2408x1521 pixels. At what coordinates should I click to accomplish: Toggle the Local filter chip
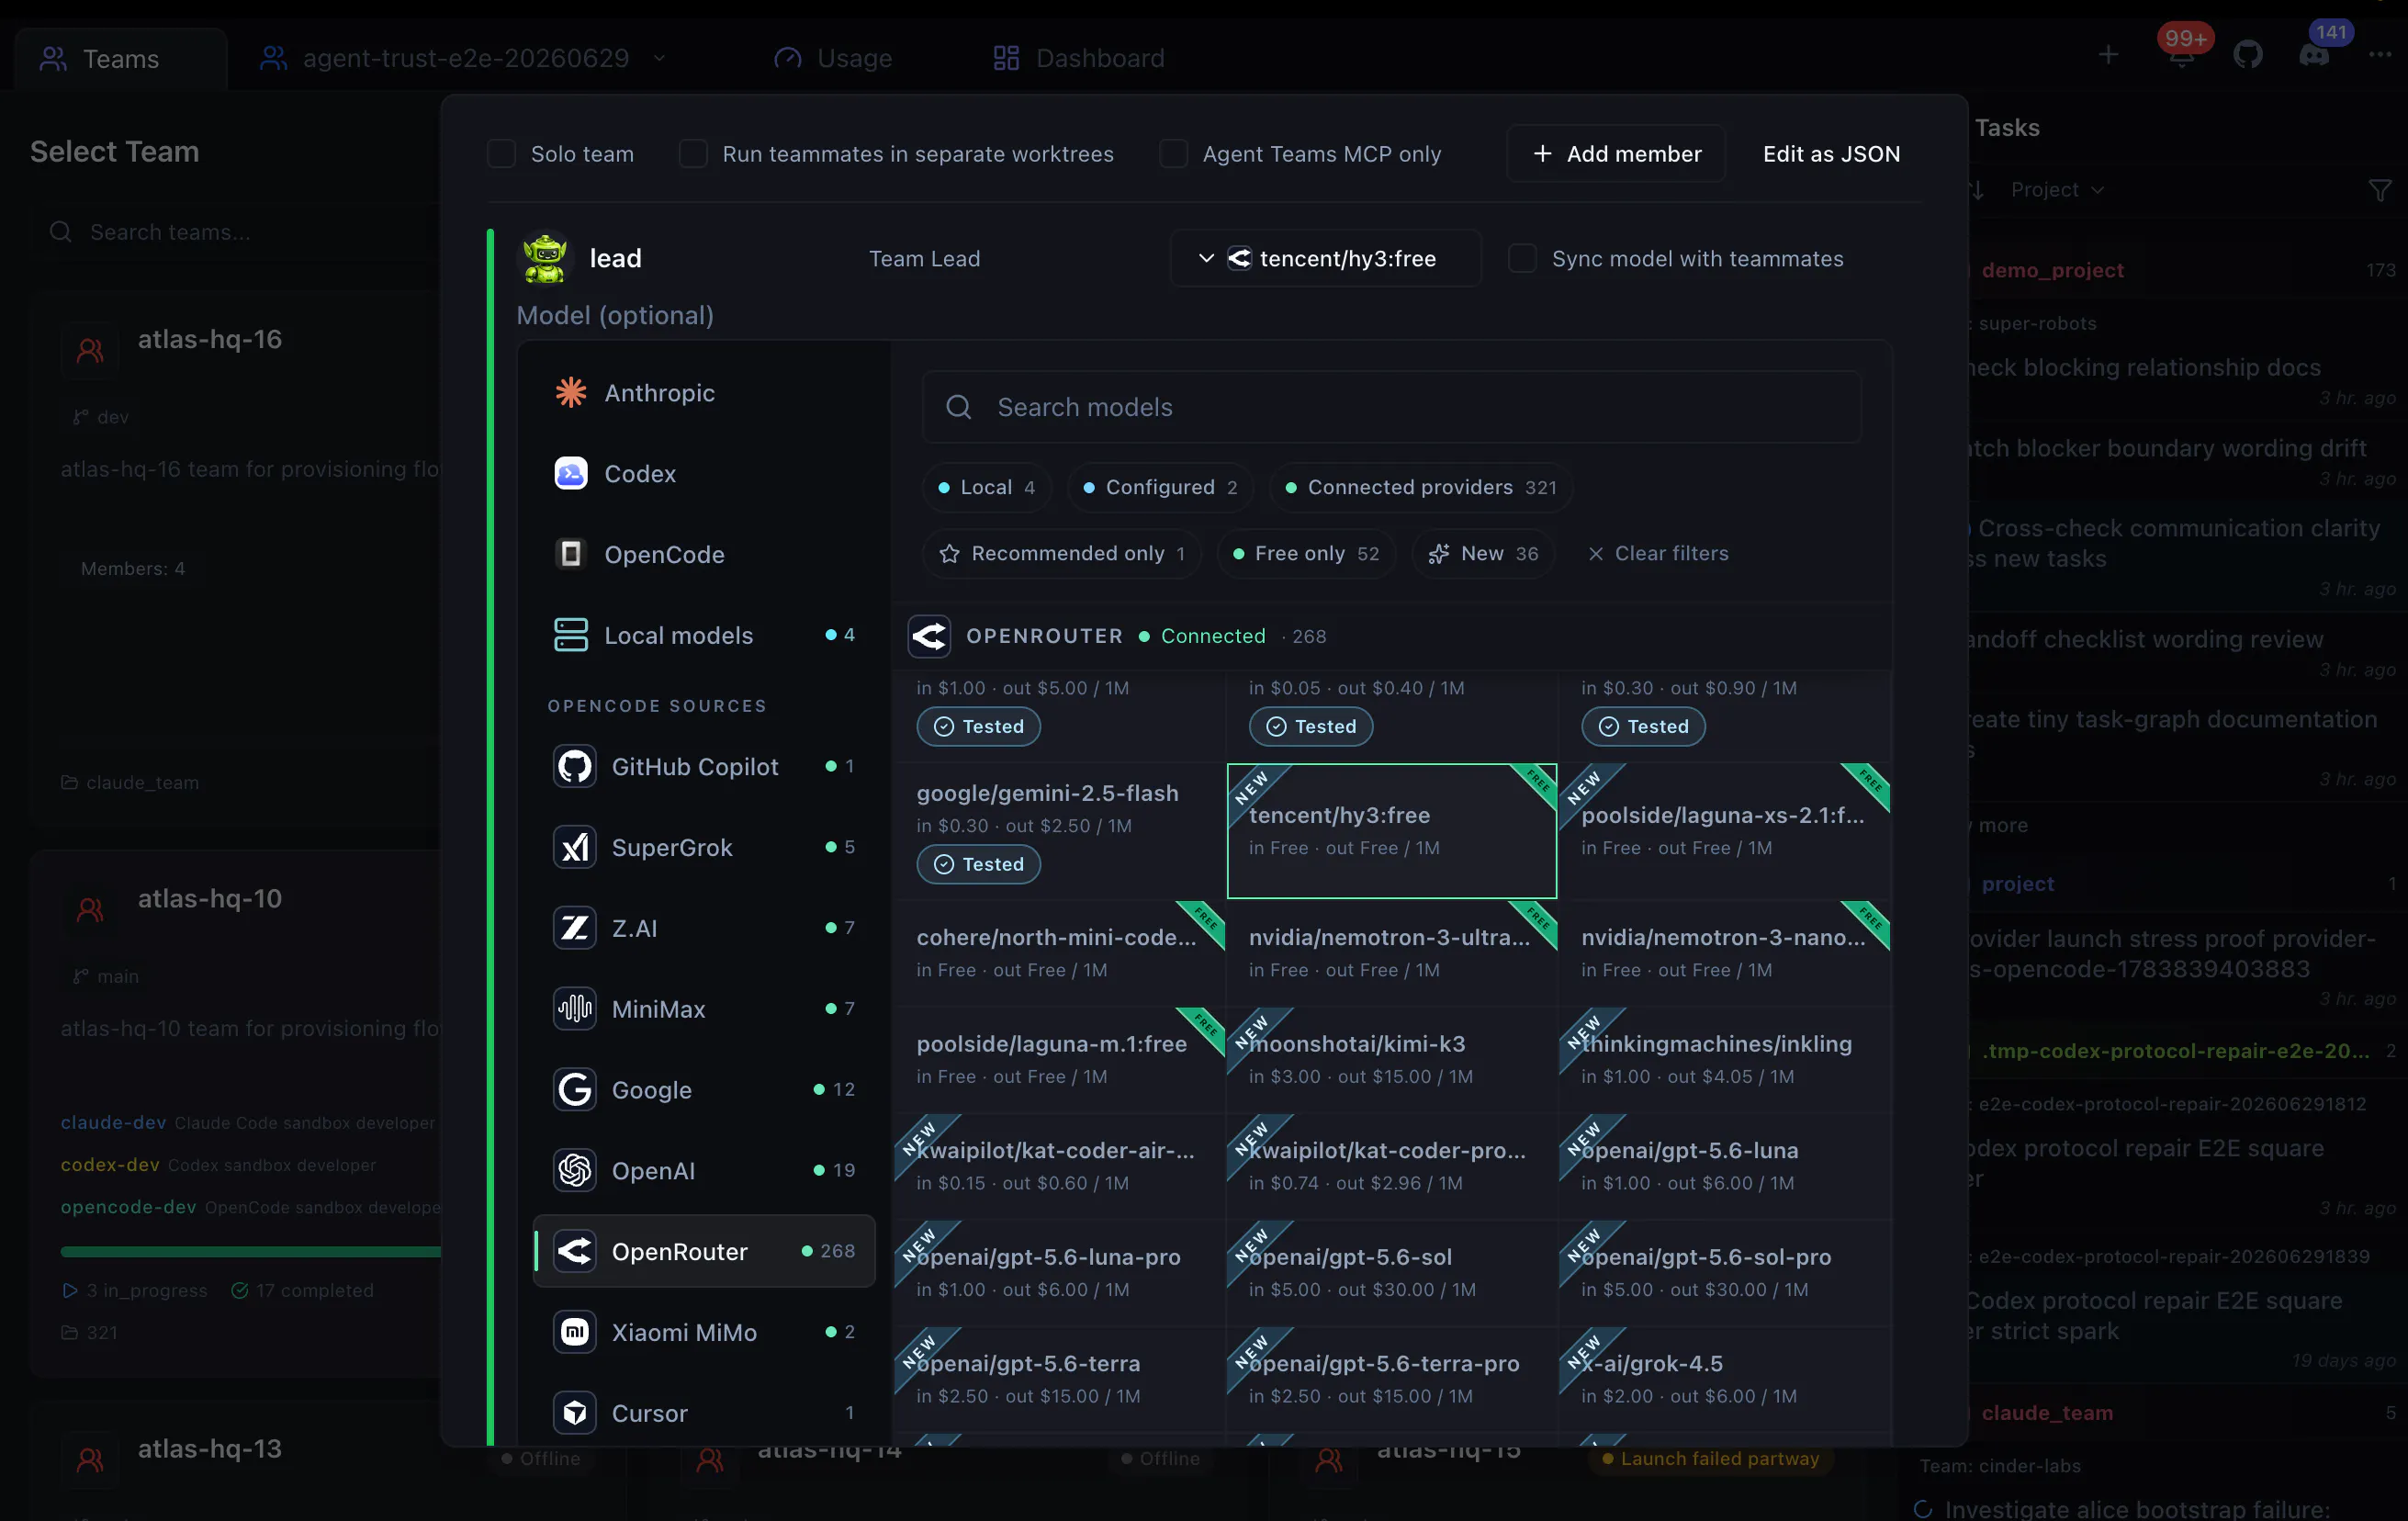tap(986, 487)
